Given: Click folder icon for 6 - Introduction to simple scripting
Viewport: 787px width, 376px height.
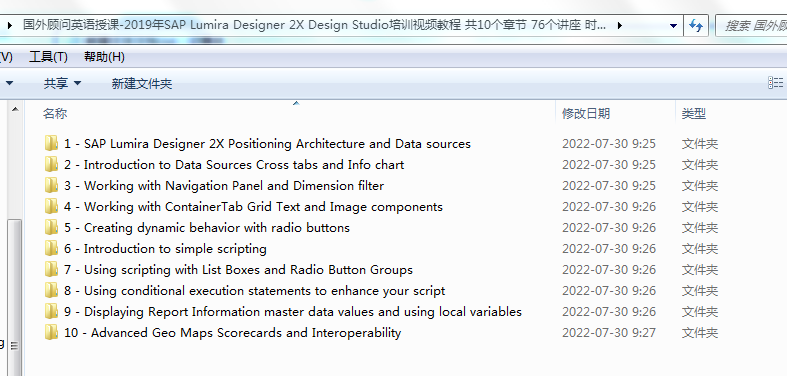Looking at the screenshot, I should 51,248.
